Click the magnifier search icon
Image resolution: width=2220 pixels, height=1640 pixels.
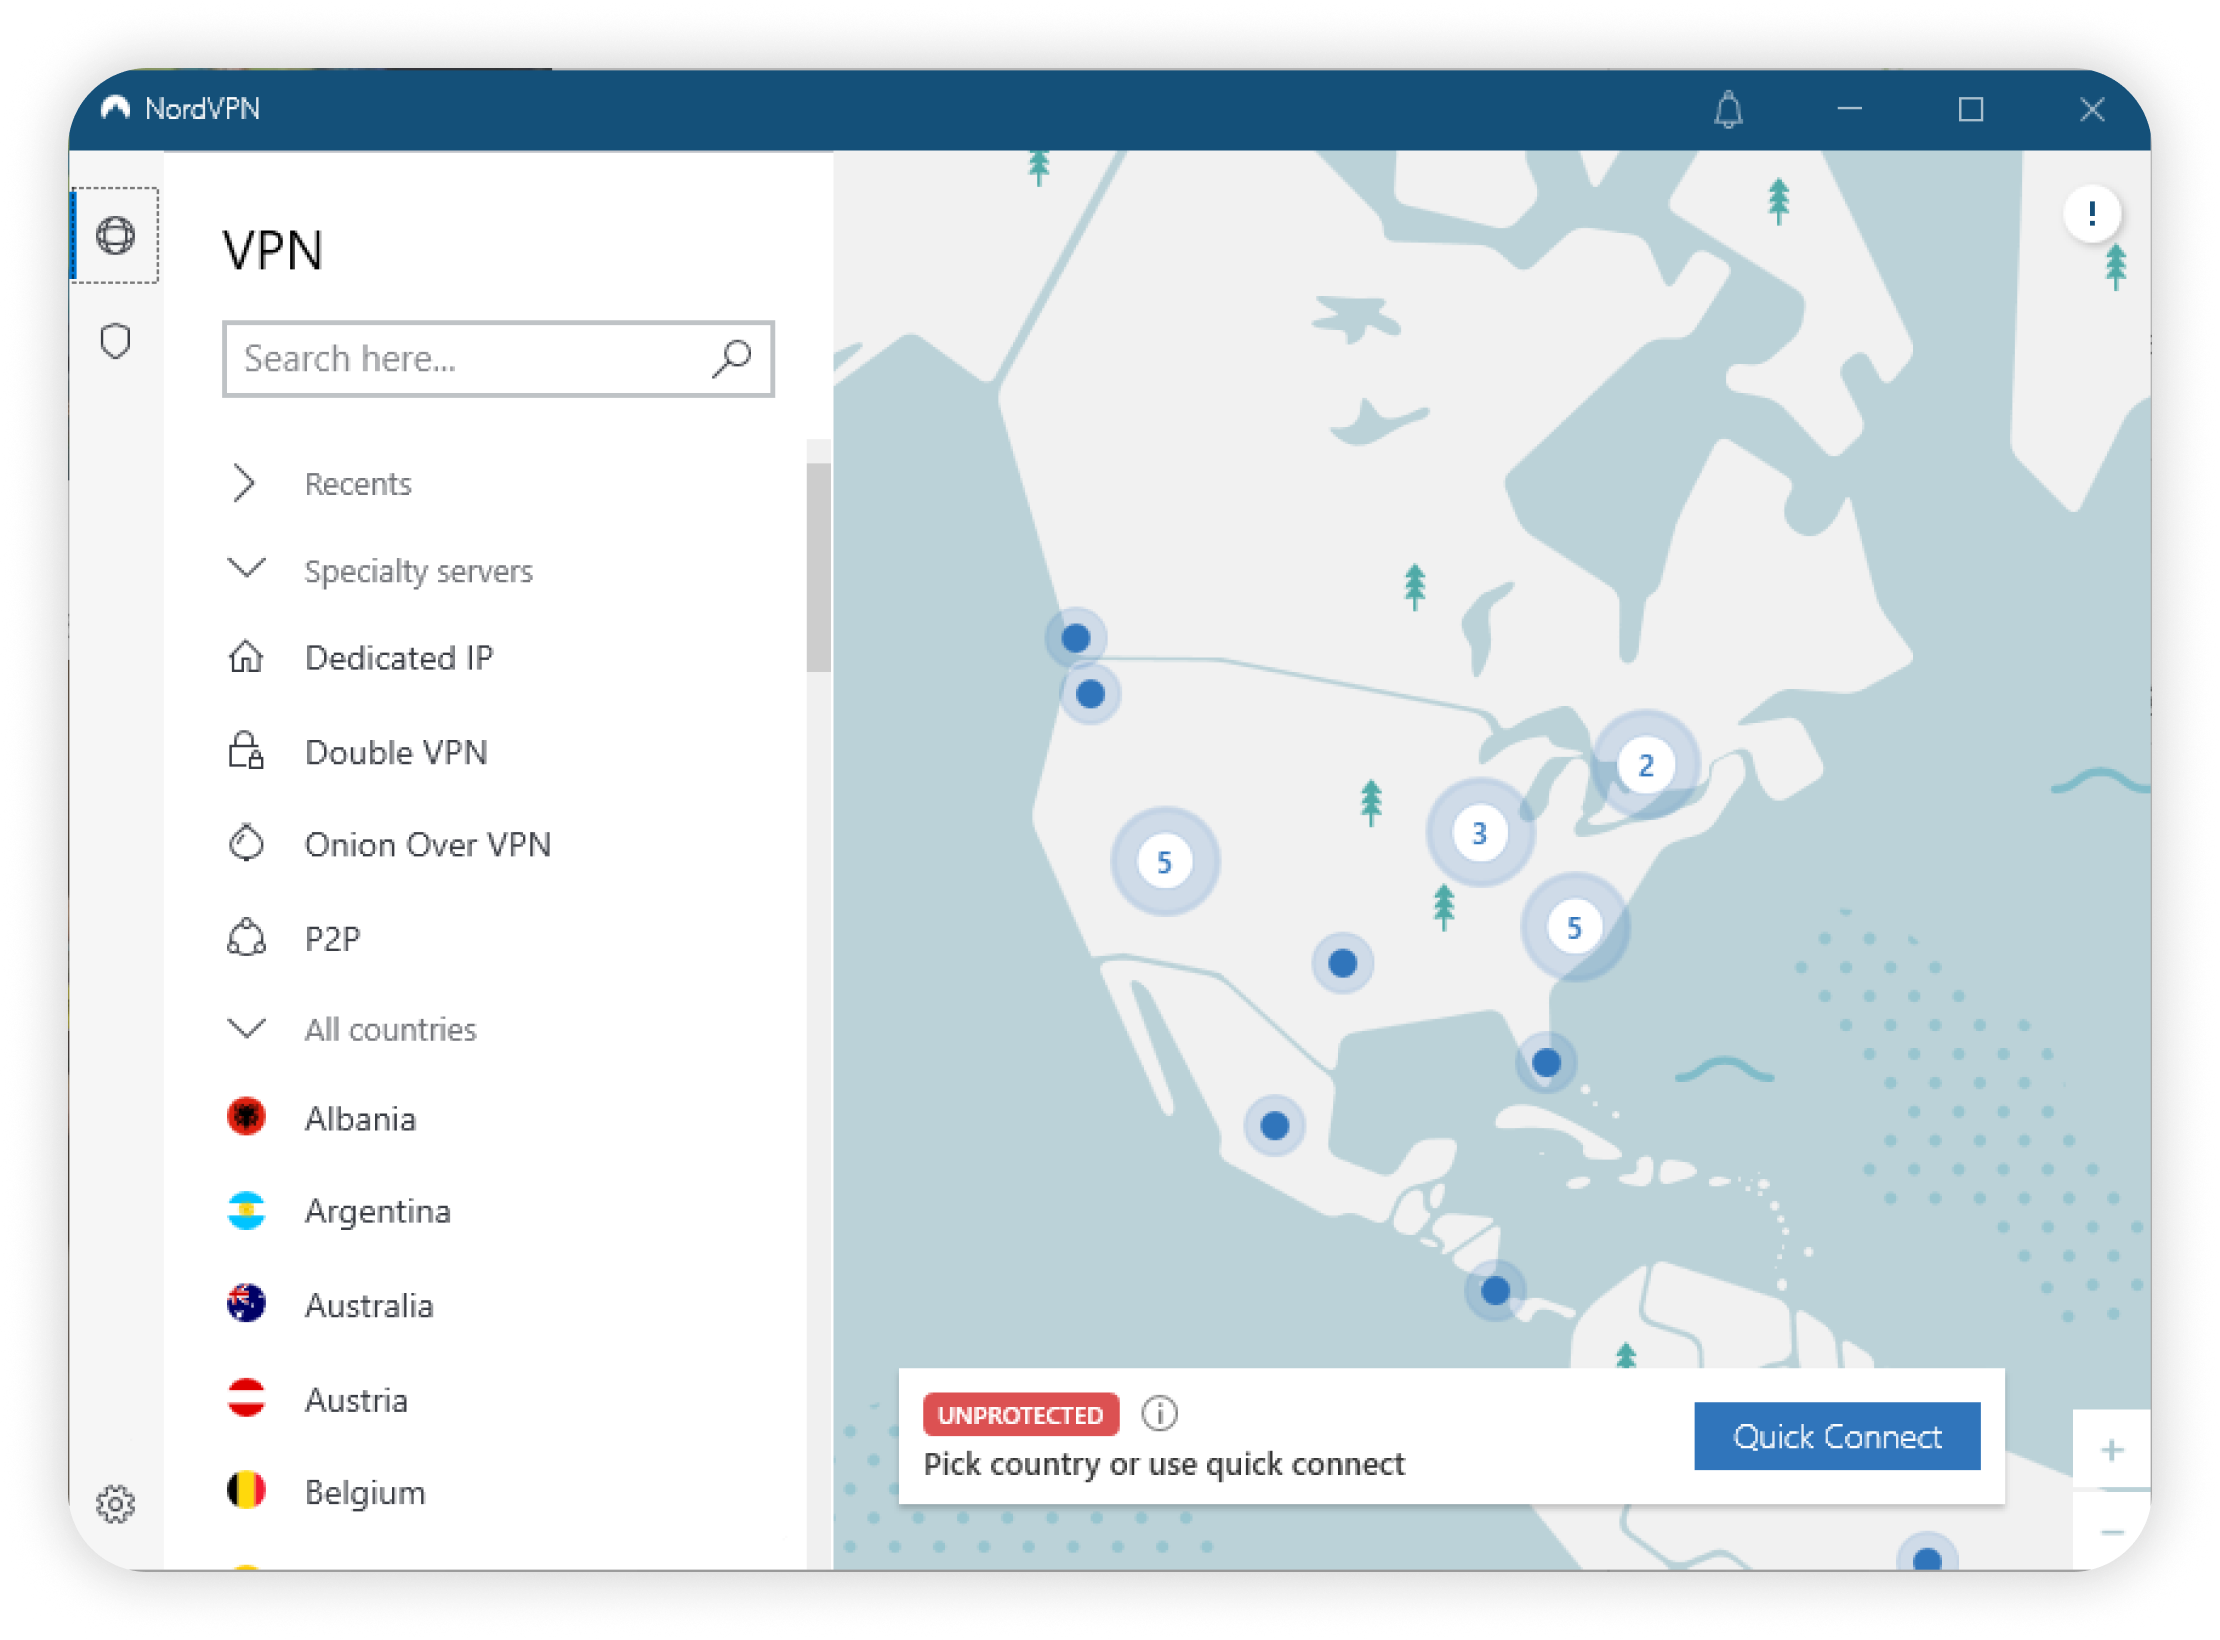pyautogui.click(x=731, y=358)
